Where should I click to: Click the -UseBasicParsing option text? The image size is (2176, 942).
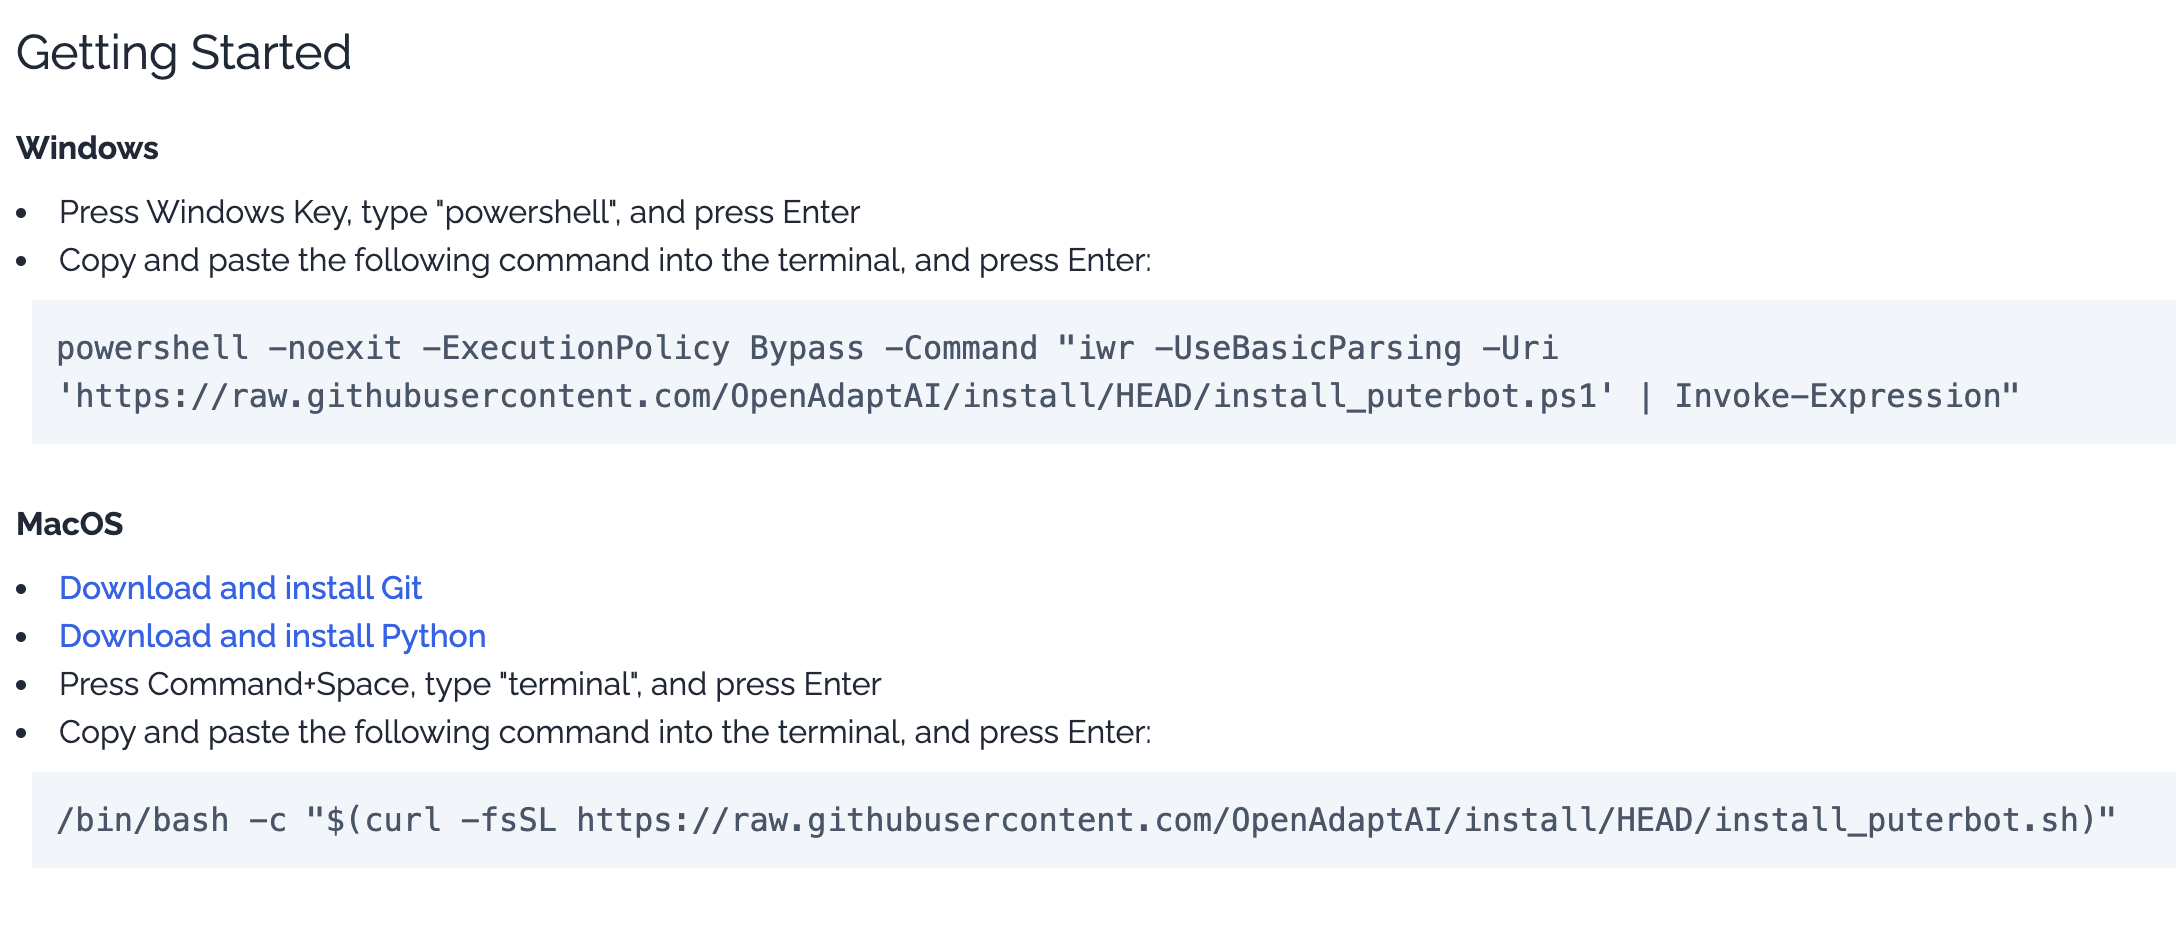pos(1307,348)
